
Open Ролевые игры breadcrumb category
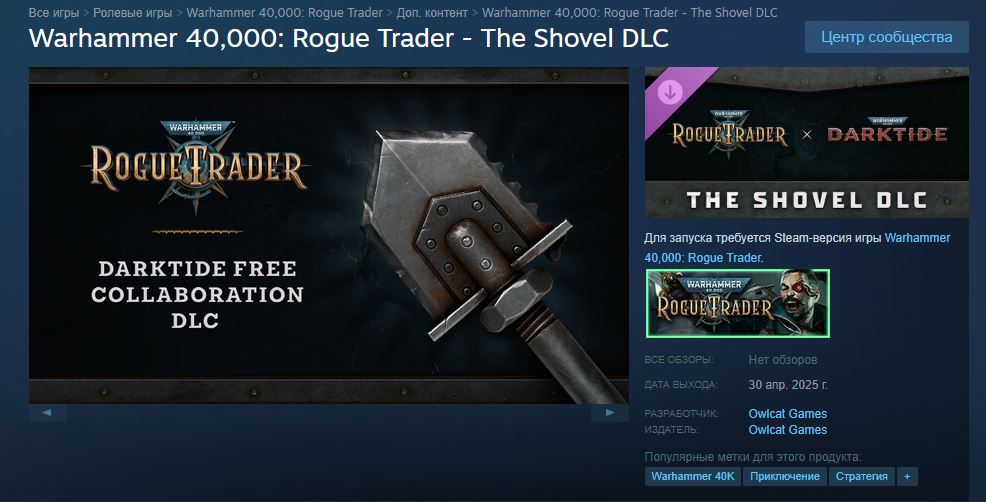(132, 13)
